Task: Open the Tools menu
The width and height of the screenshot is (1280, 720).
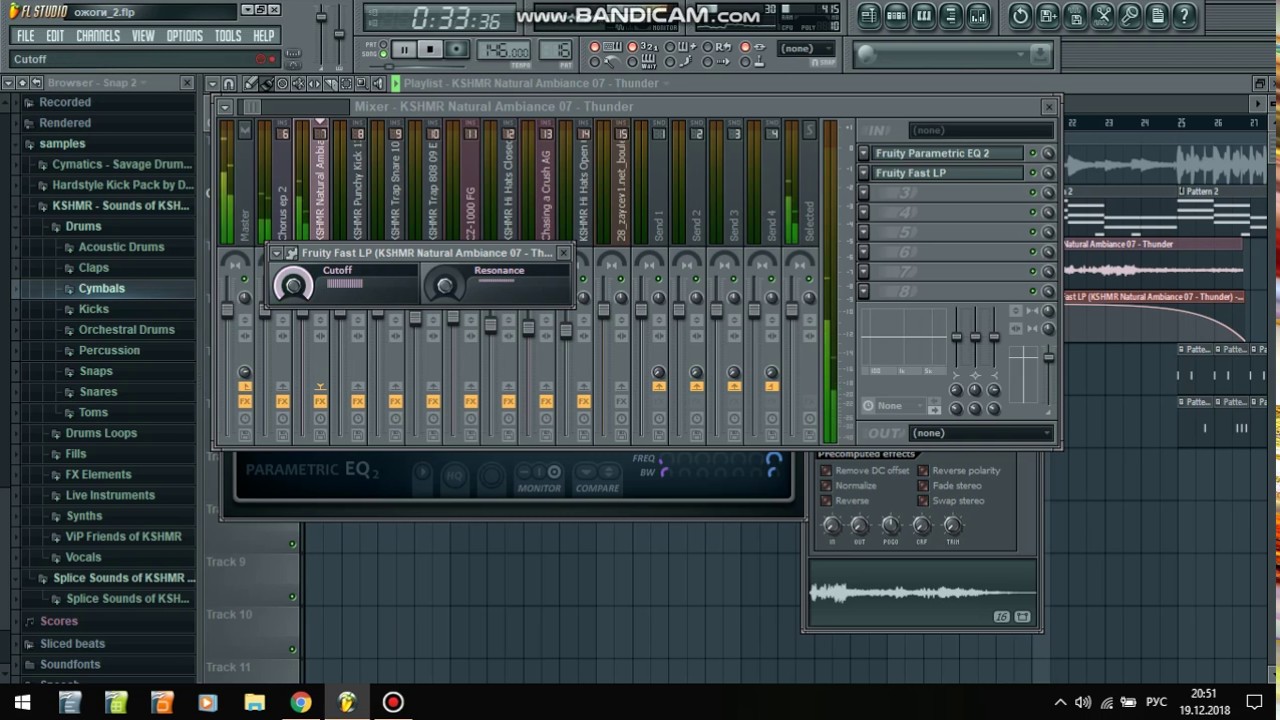Action: coord(228,36)
